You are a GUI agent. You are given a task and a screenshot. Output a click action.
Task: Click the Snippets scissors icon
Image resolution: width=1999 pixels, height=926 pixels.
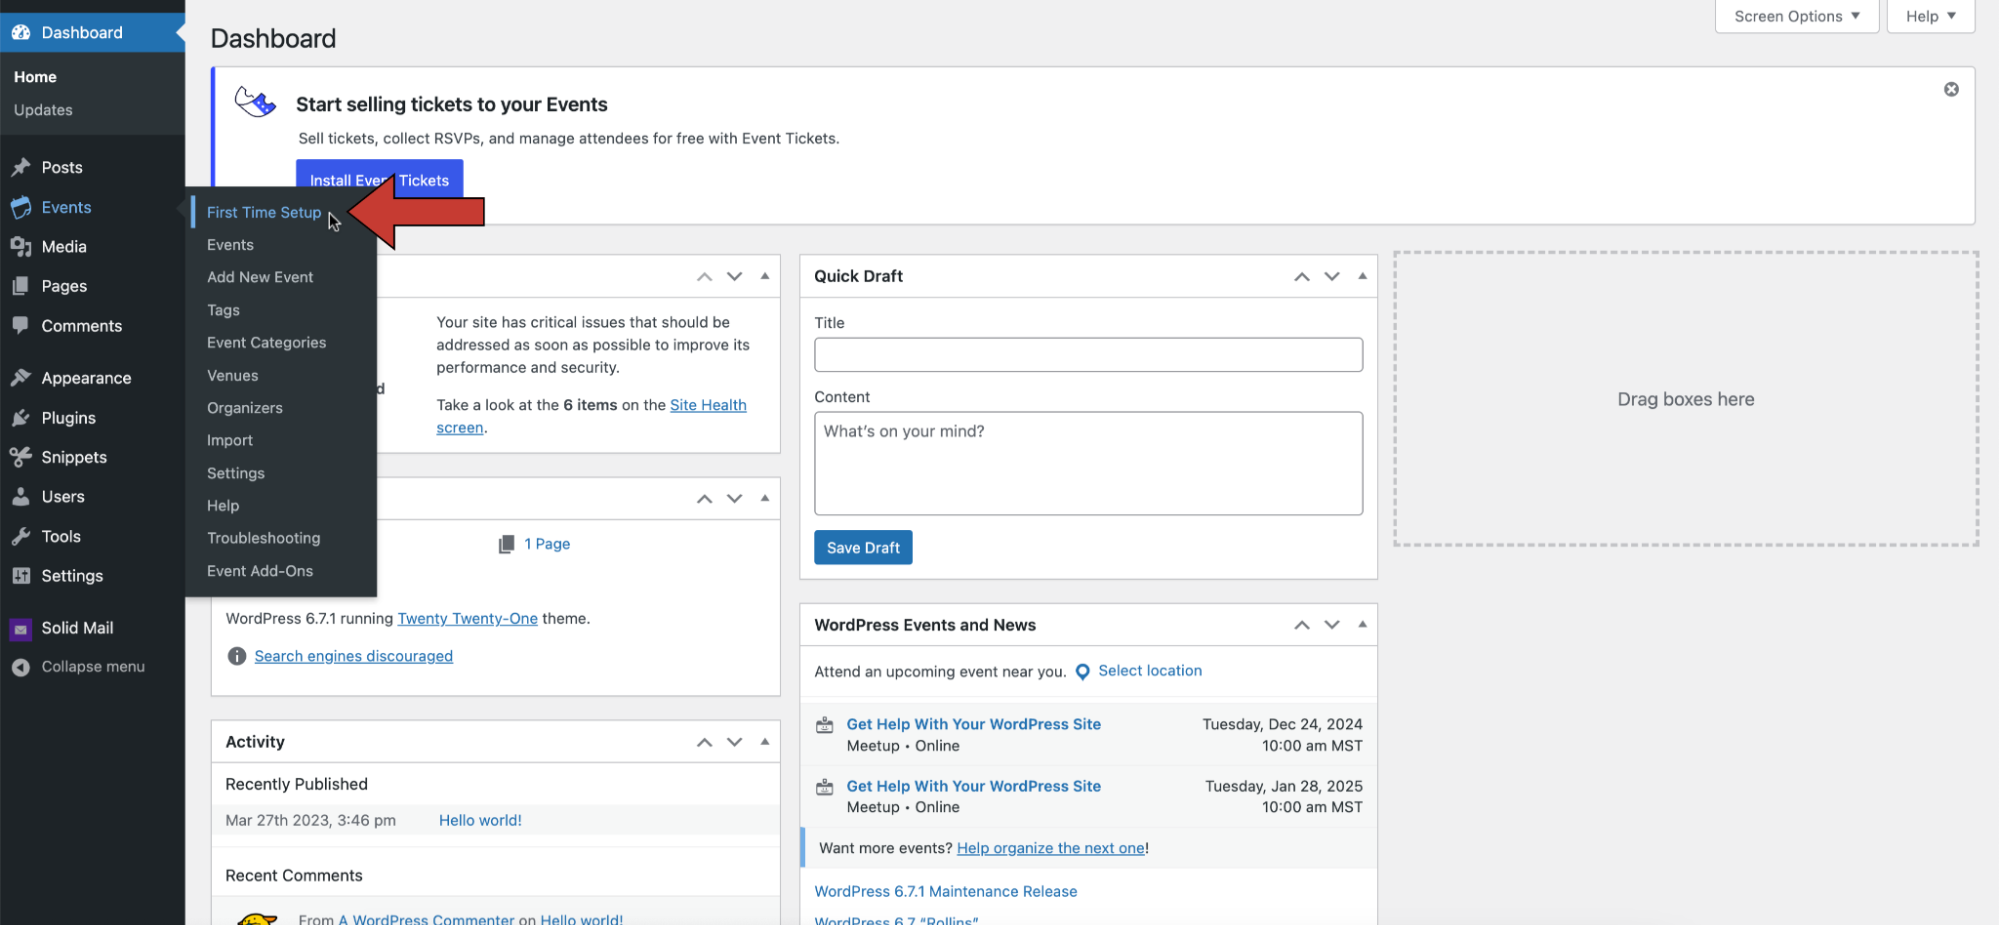21,457
